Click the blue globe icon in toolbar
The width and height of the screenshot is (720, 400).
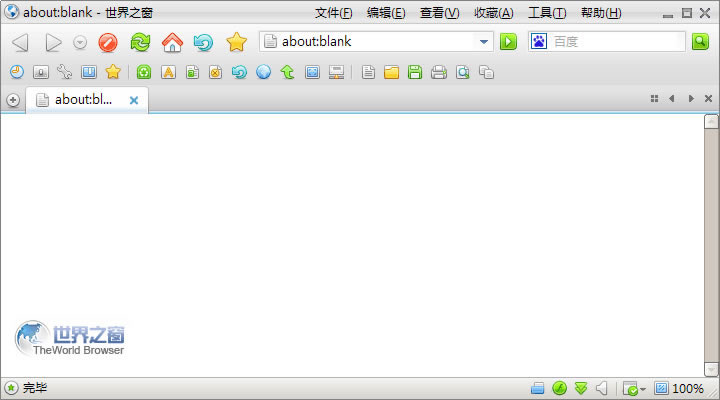(263, 72)
